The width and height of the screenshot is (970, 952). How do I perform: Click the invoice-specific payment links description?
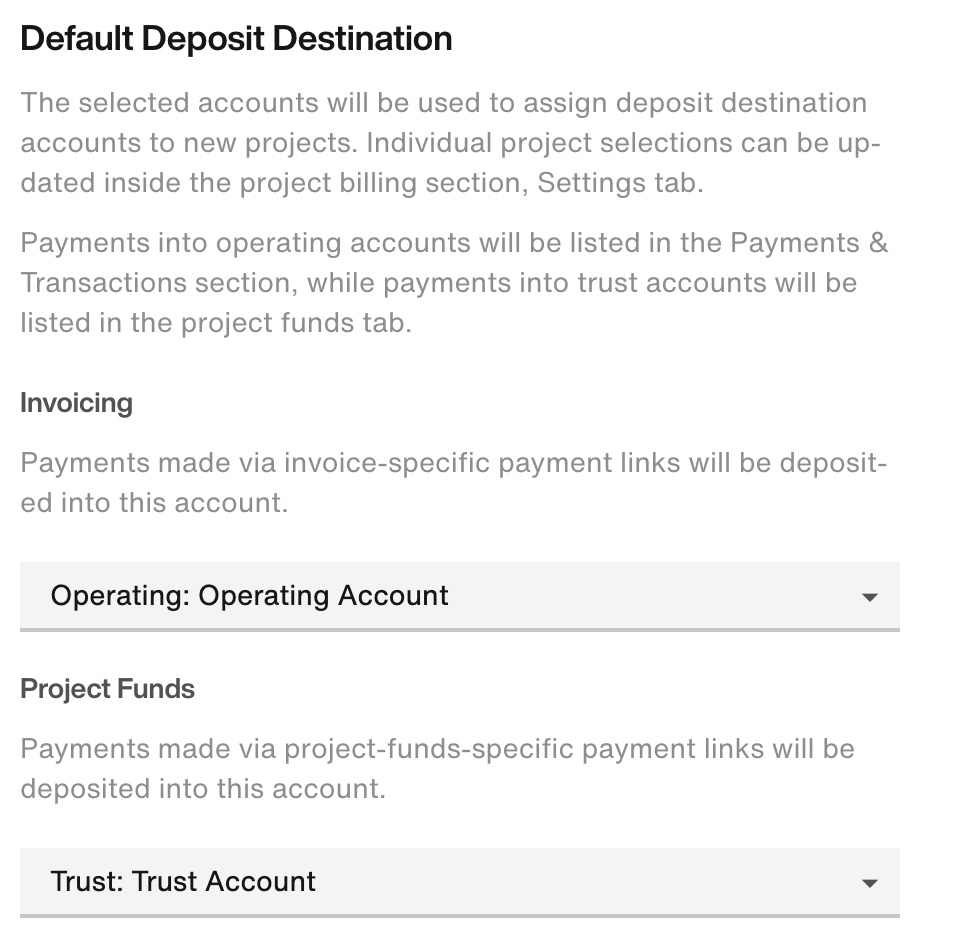pos(453,482)
